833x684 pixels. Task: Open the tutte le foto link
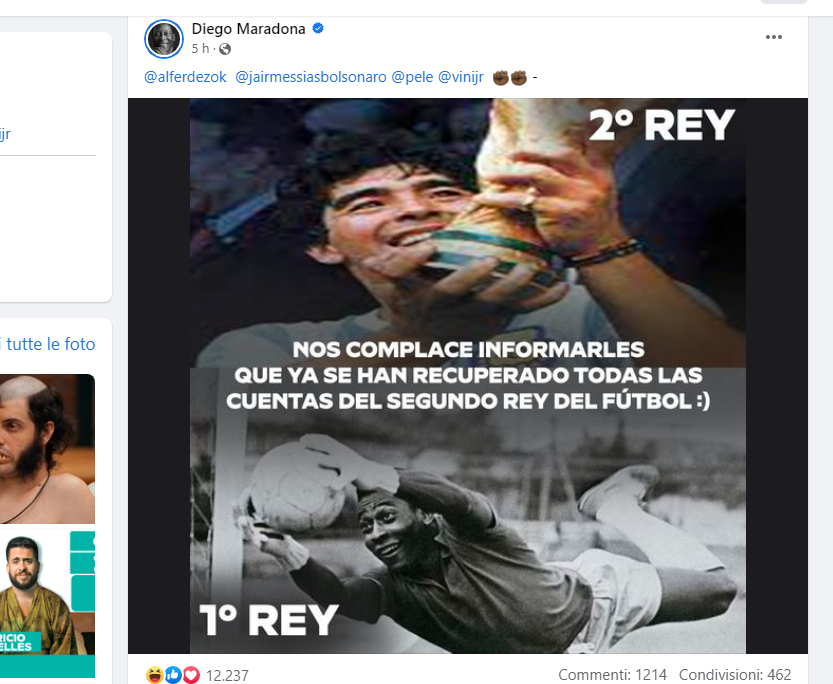[50, 344]
